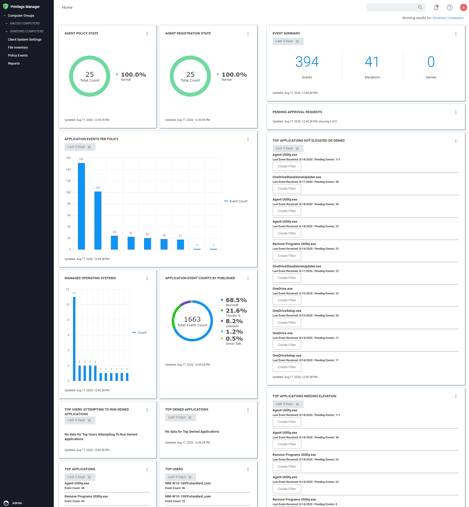The image size is (469, 507).
Task: Open Agent Registration State widget options menu
Action: (x=248, y=34)
